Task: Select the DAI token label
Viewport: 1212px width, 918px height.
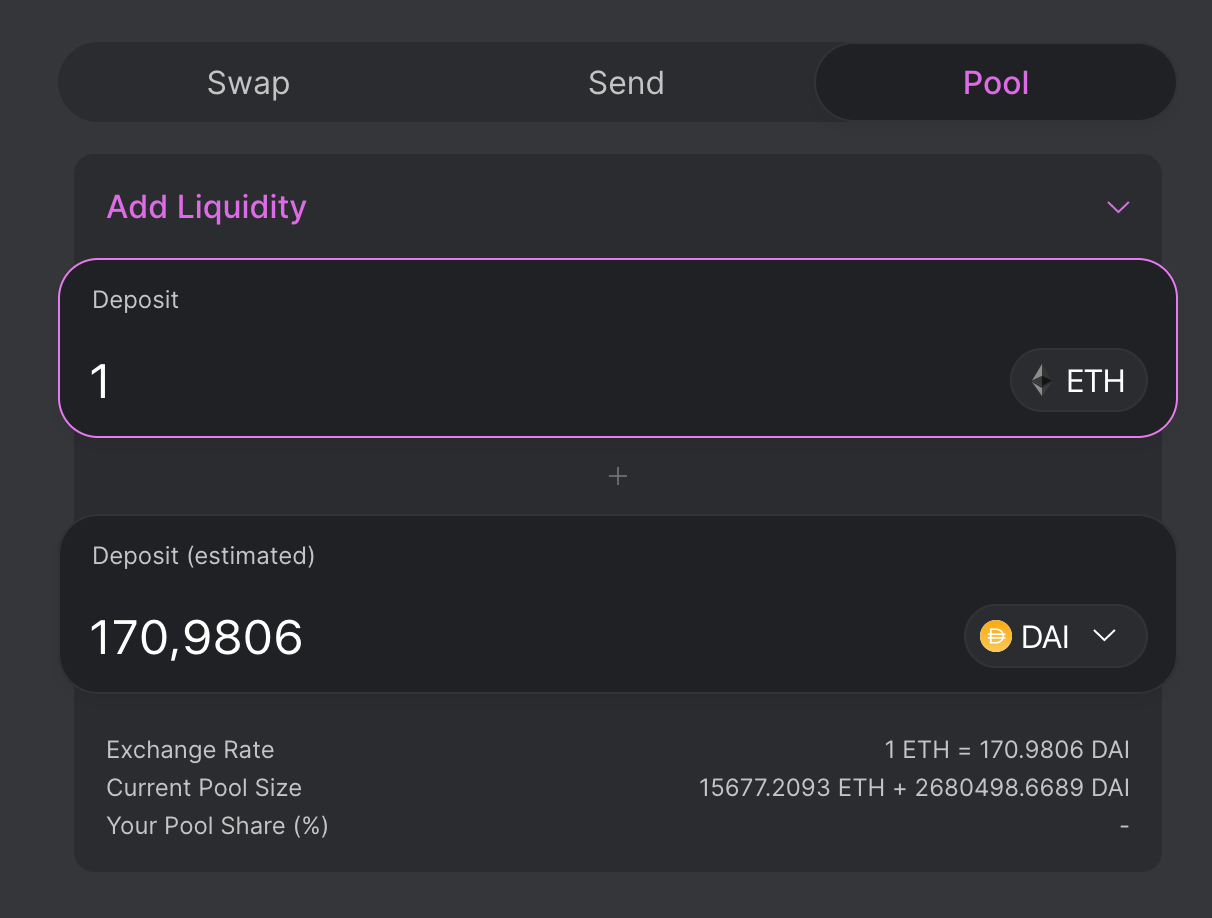Action: 1046,637
